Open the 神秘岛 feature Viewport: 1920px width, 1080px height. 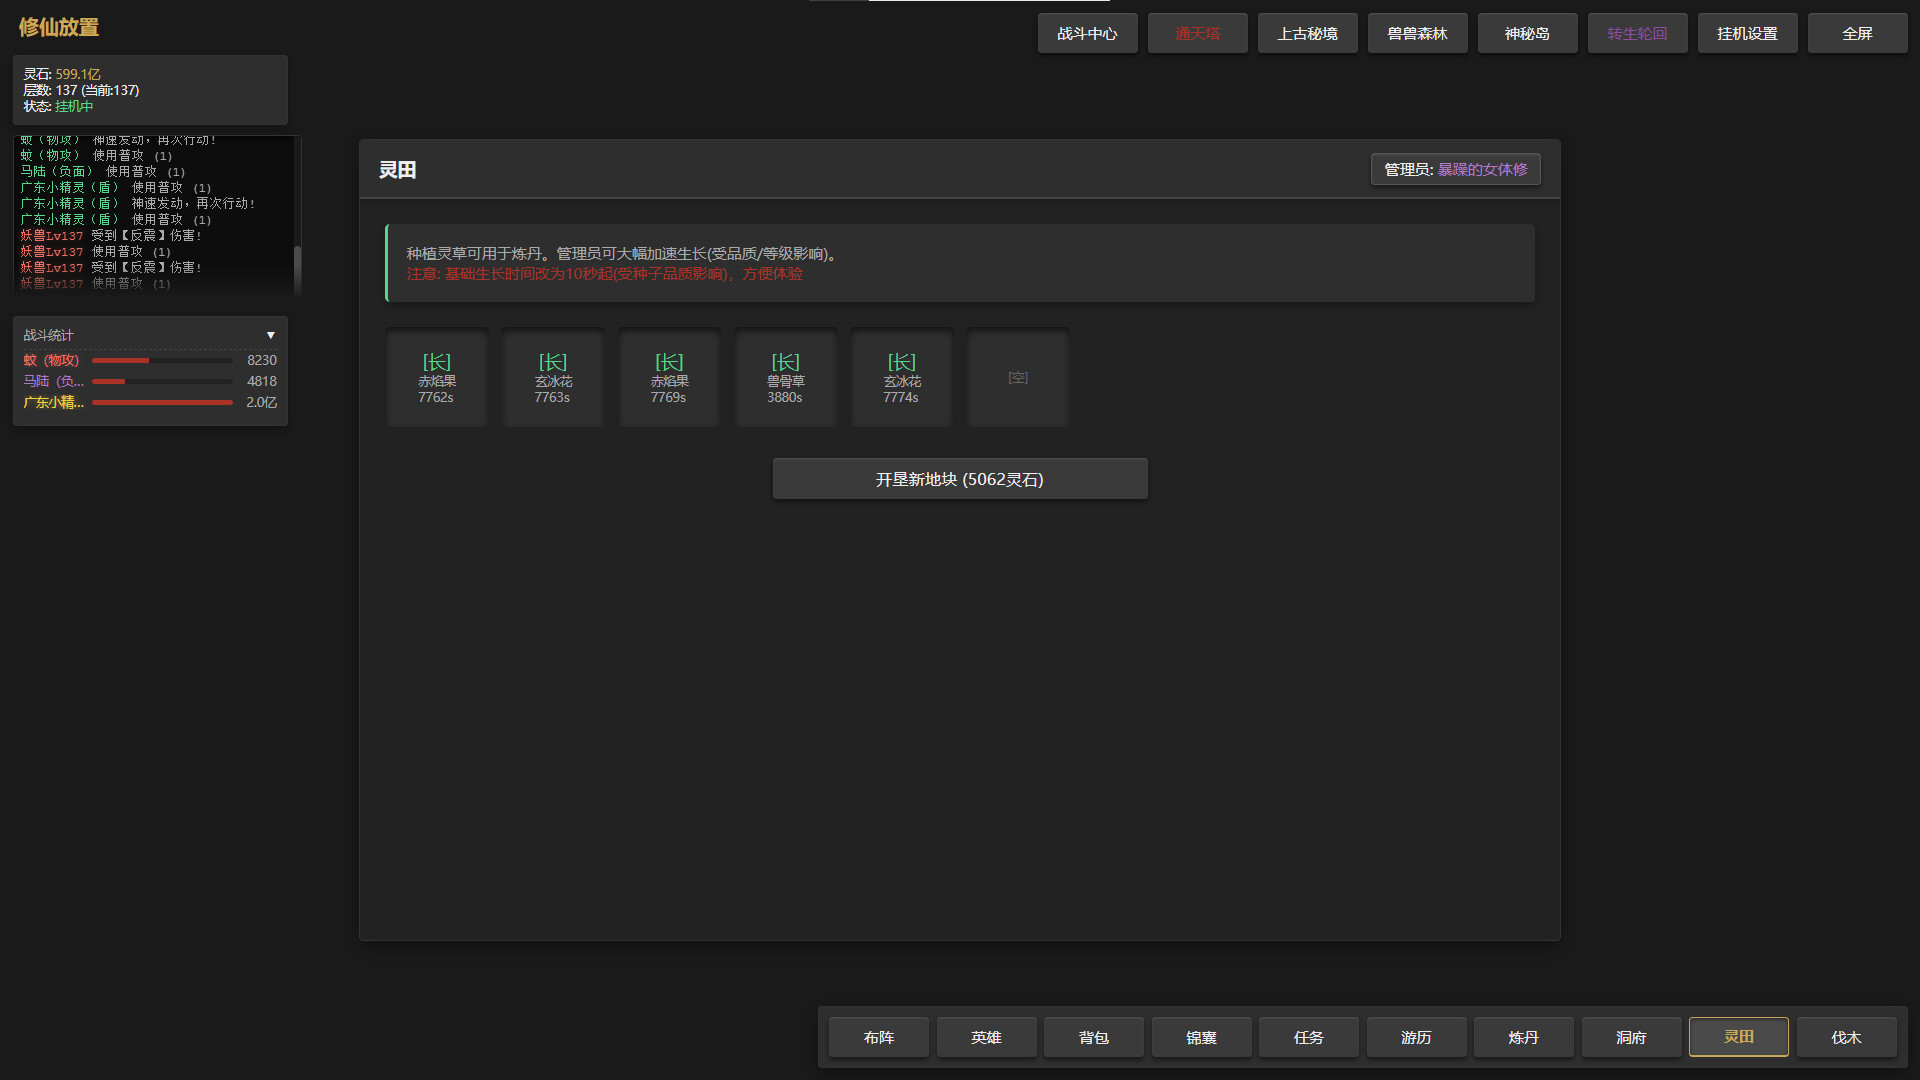pos(1527,33)
